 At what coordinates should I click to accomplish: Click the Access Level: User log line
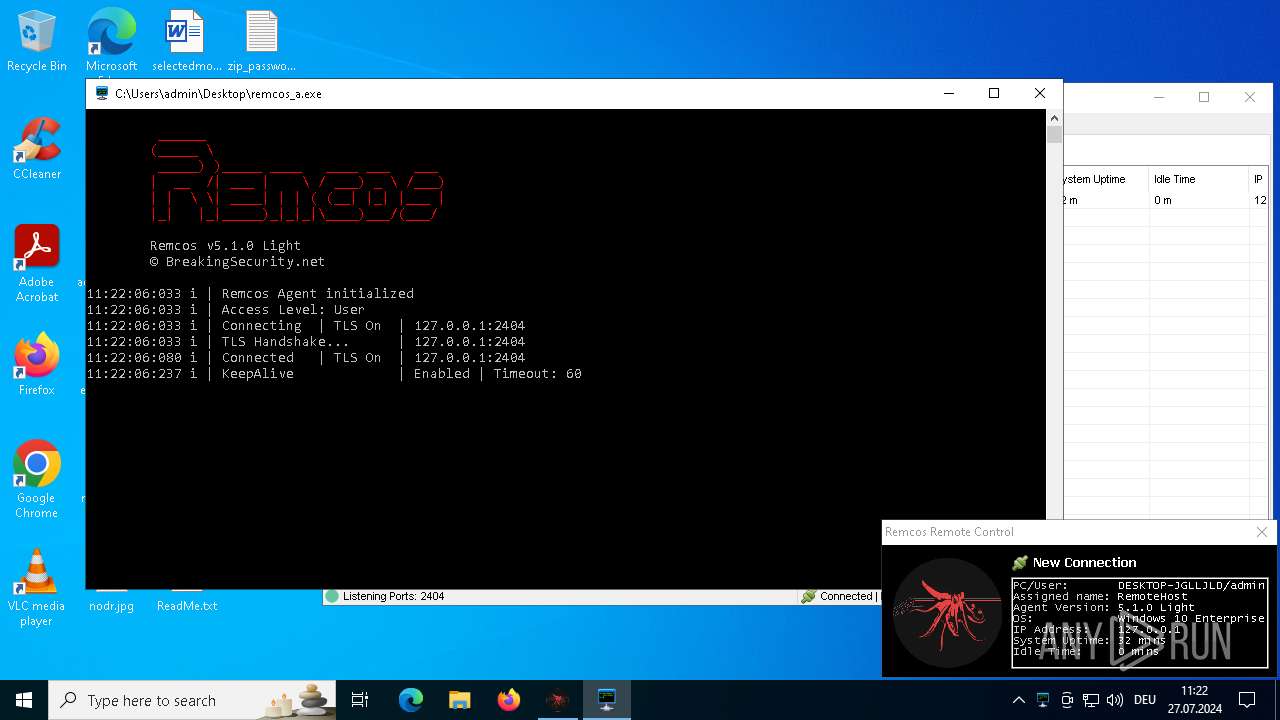226,309
